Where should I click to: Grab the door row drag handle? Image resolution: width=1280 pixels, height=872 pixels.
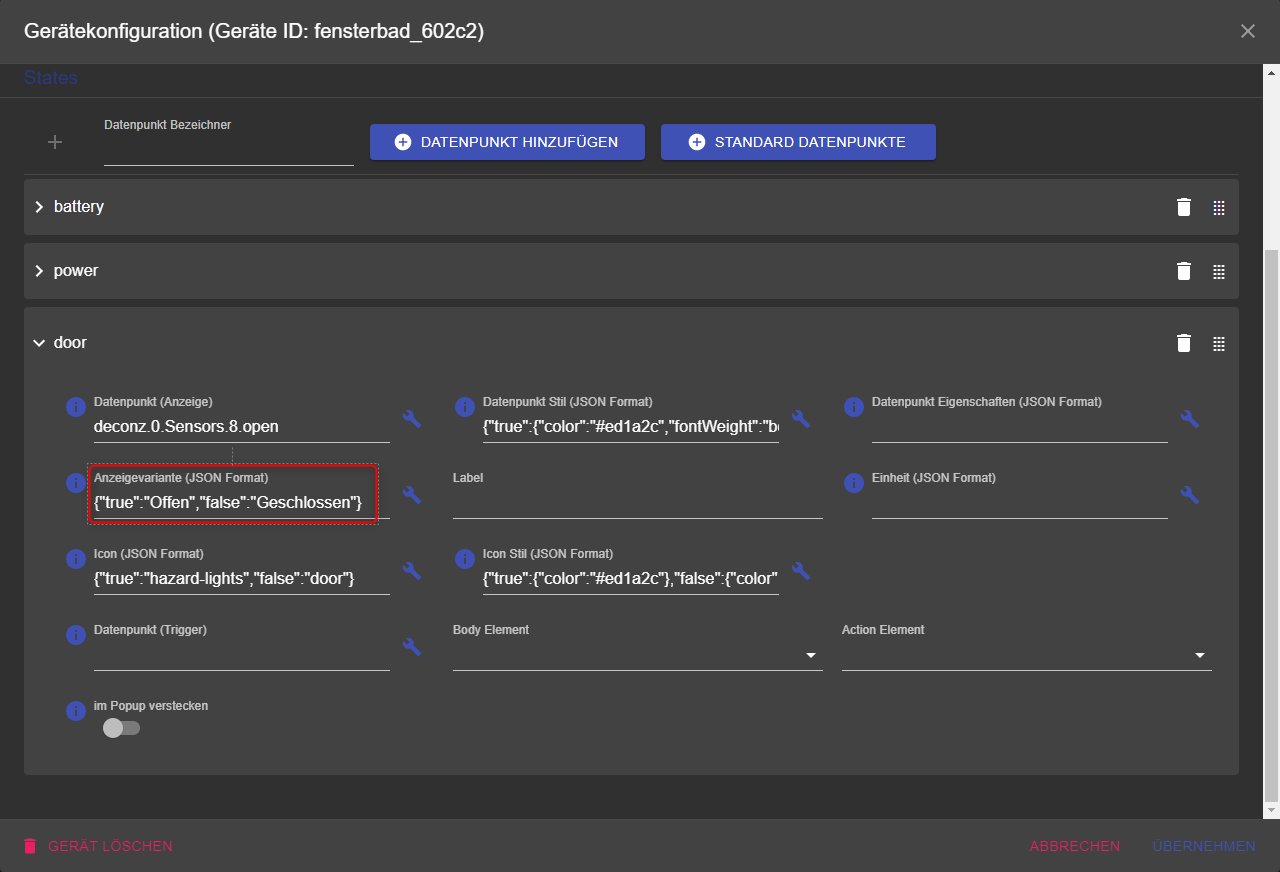(1218, 343)
